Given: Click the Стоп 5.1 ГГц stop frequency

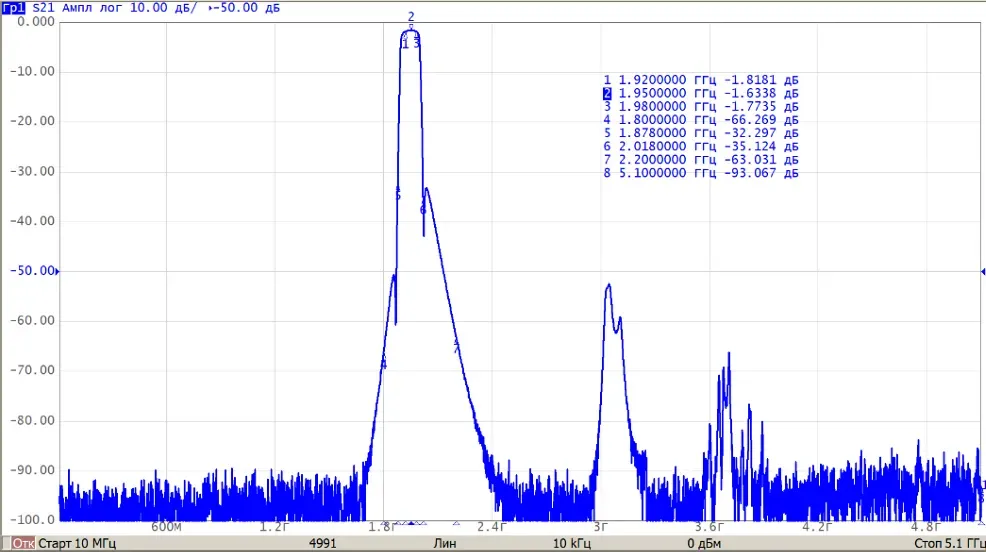Looking at the screenshot, I should click(x=950, y=543).
